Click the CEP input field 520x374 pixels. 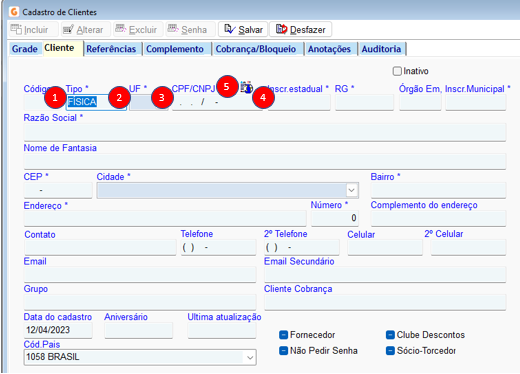pos(58,190)
